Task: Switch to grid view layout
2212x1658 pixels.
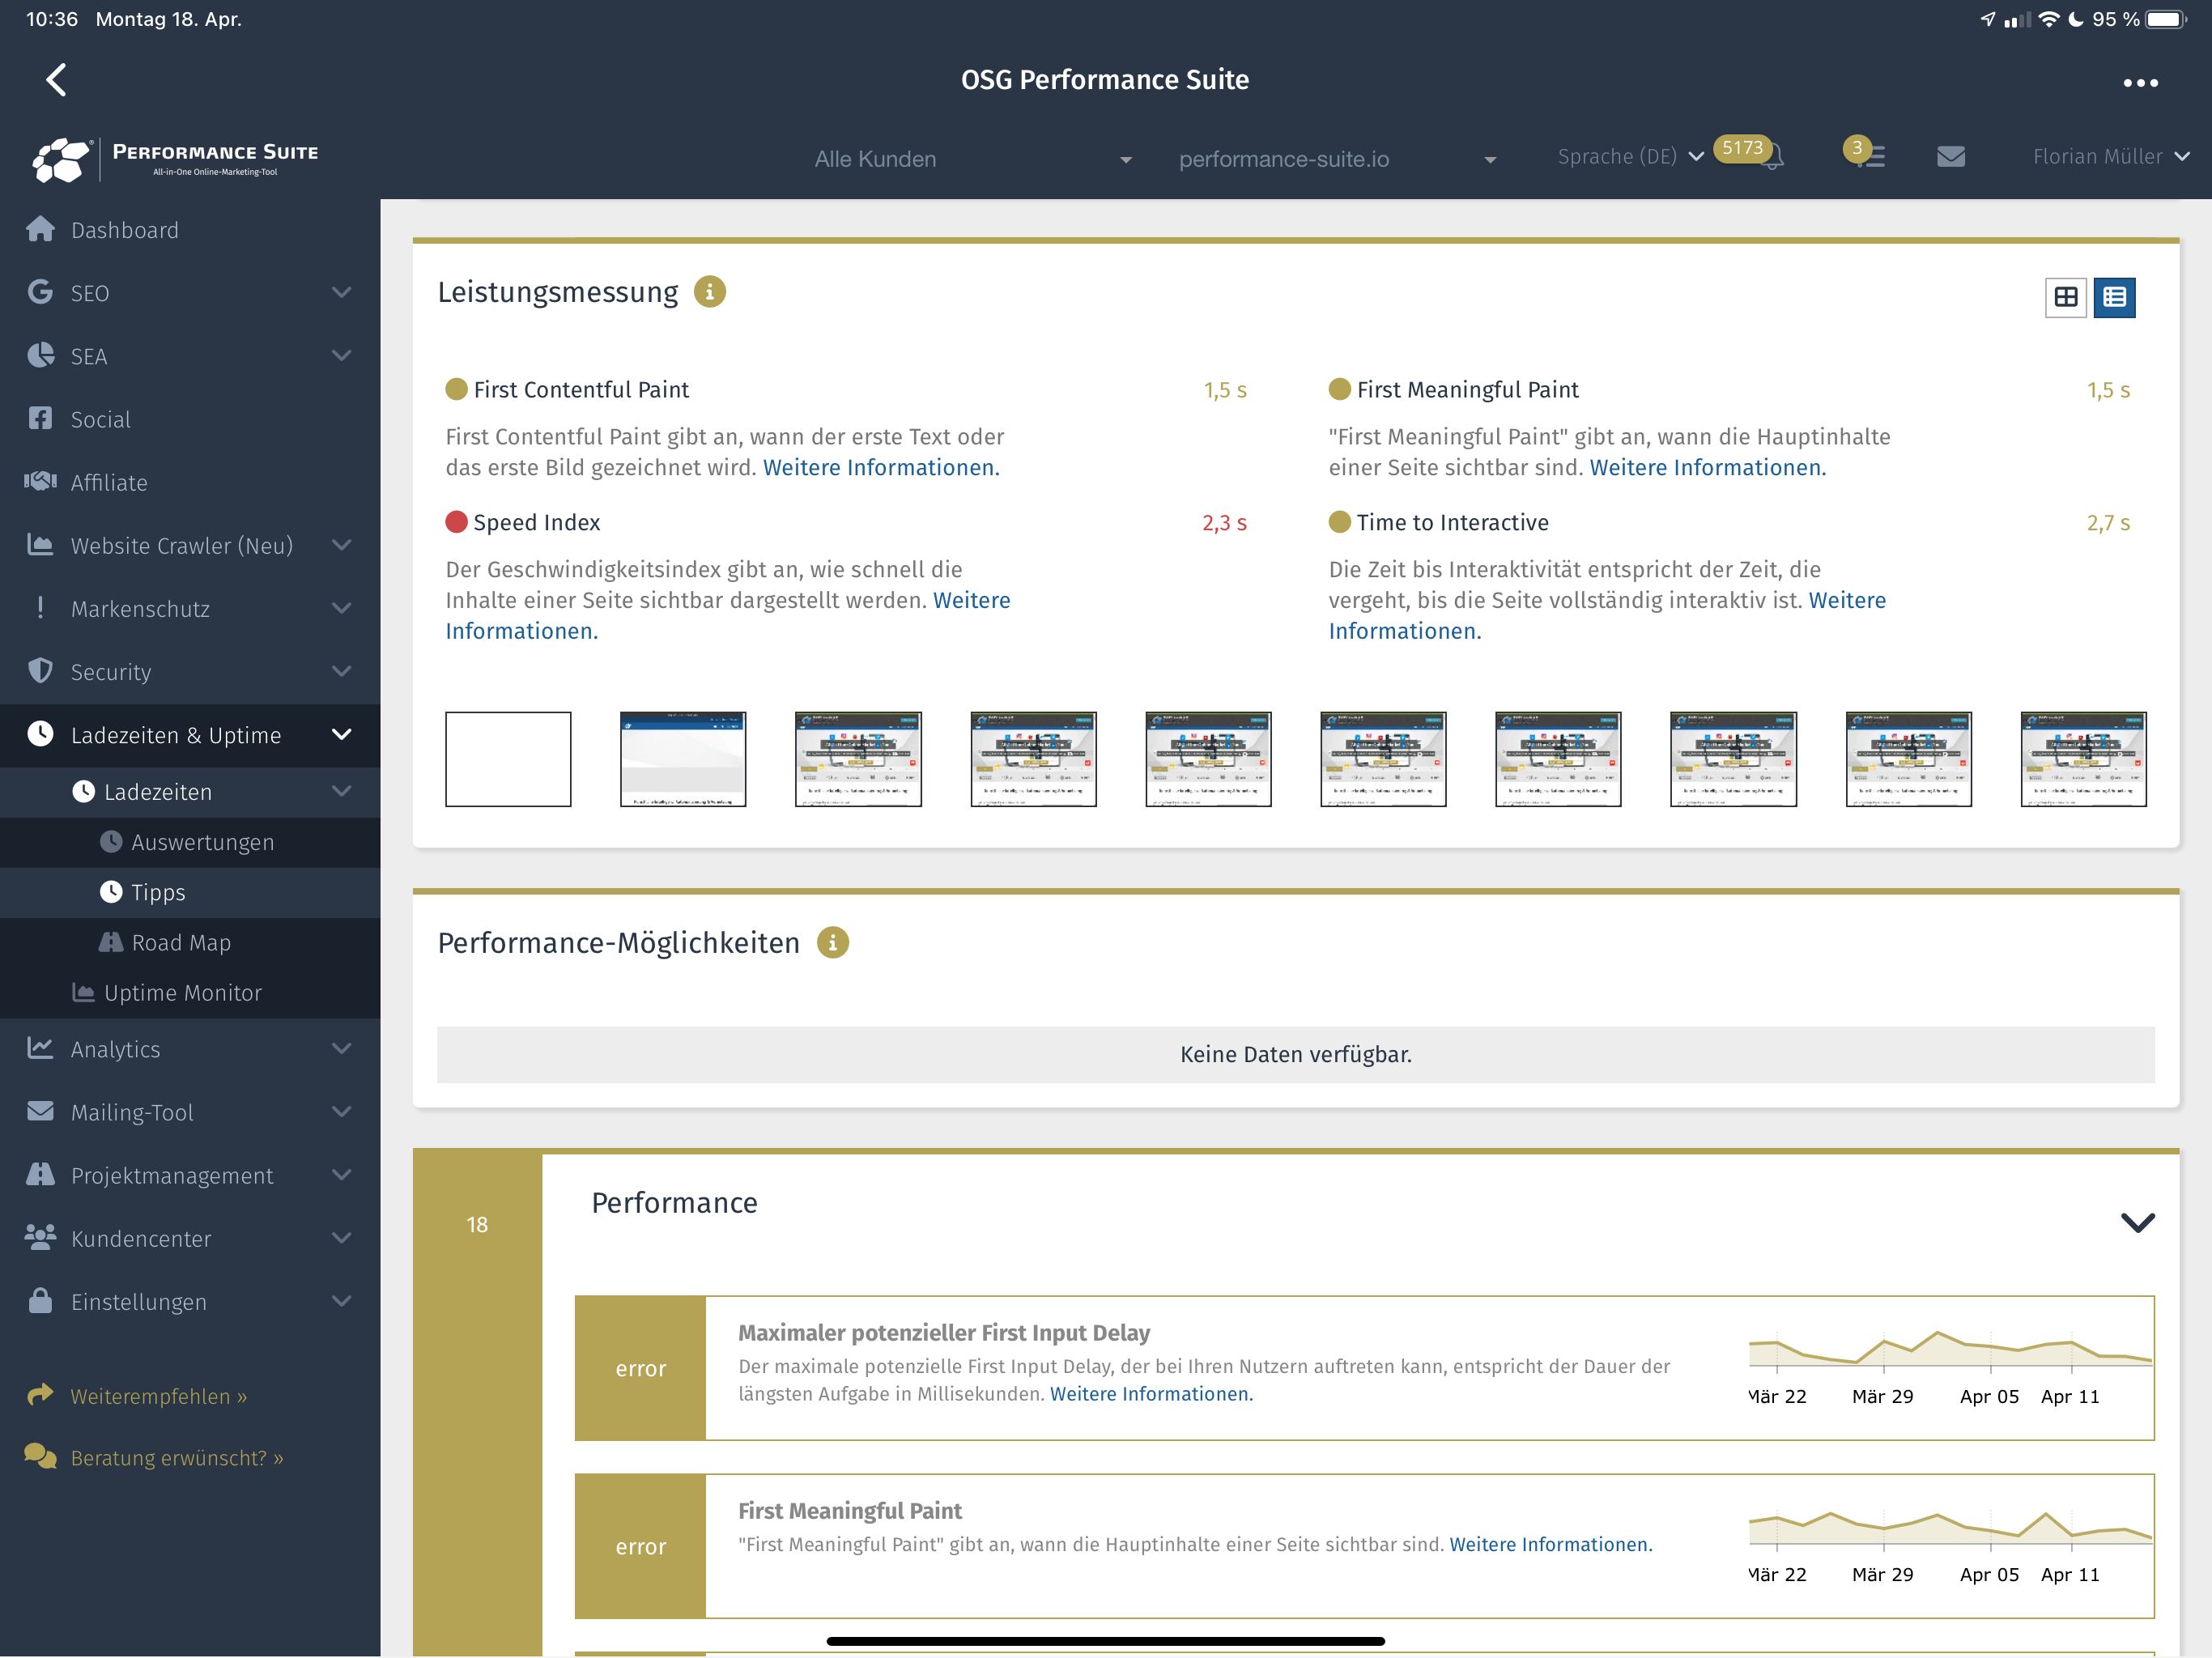Action: (x=2065, y=297)
